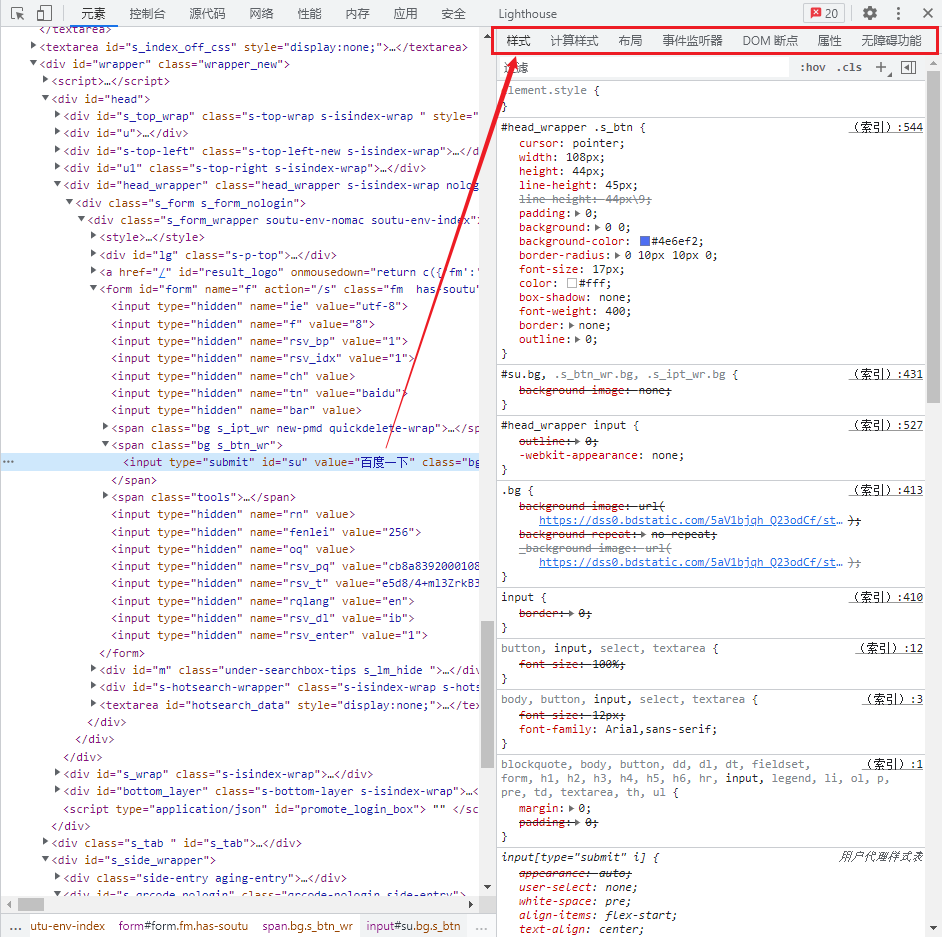Select the input type submit id su row
Viewport: 942px width, 937px height.
[240, 462]
